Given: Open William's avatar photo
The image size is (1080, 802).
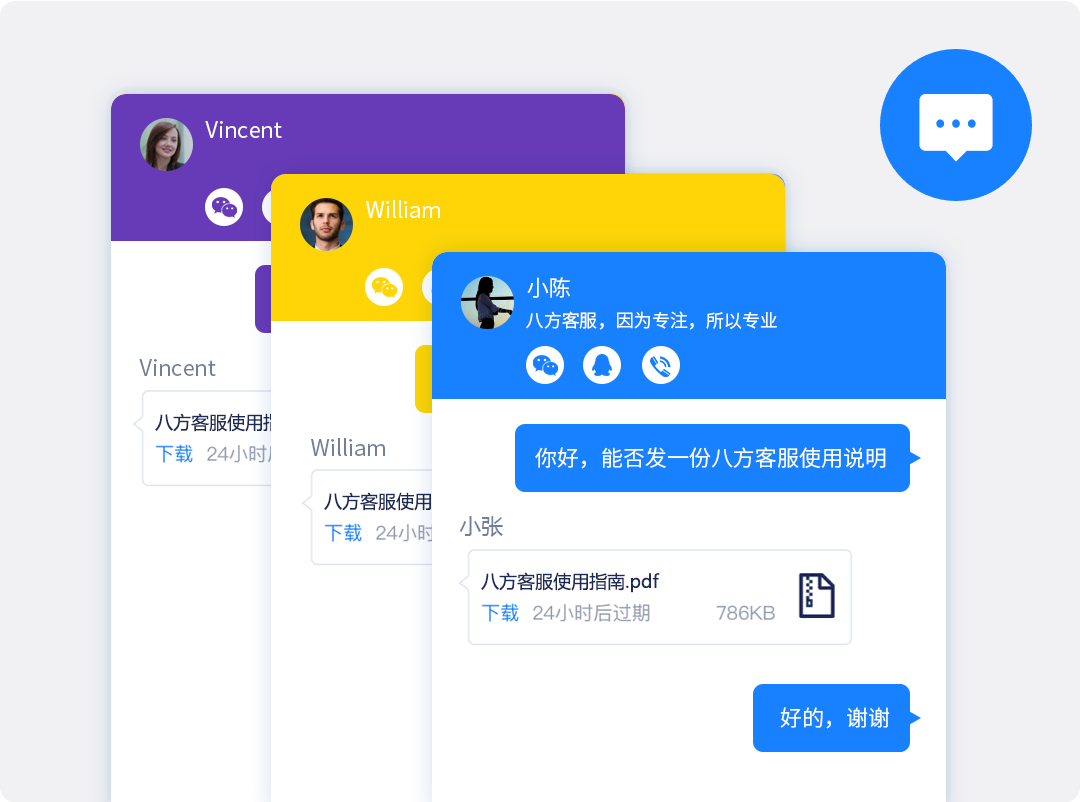Looking at the screenshot, I should 326,224.
